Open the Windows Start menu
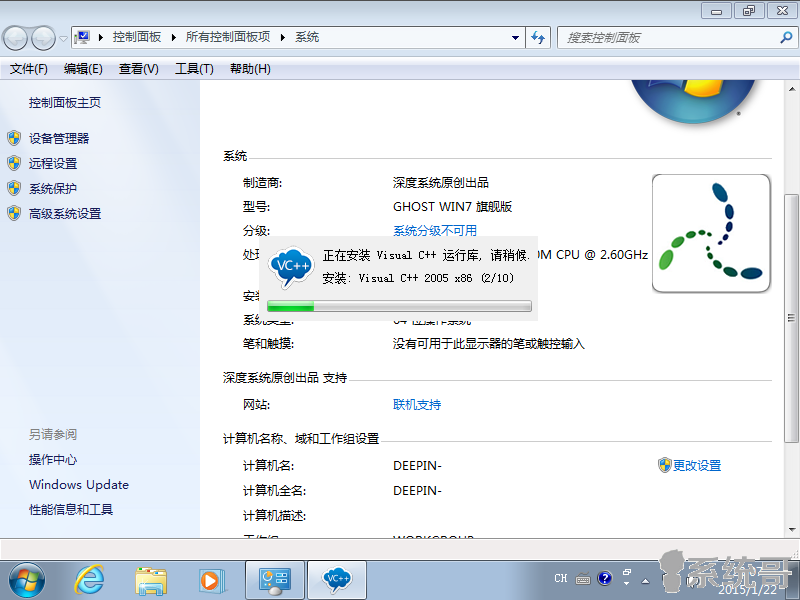800x600 pixels. click(x=27, y=581)
